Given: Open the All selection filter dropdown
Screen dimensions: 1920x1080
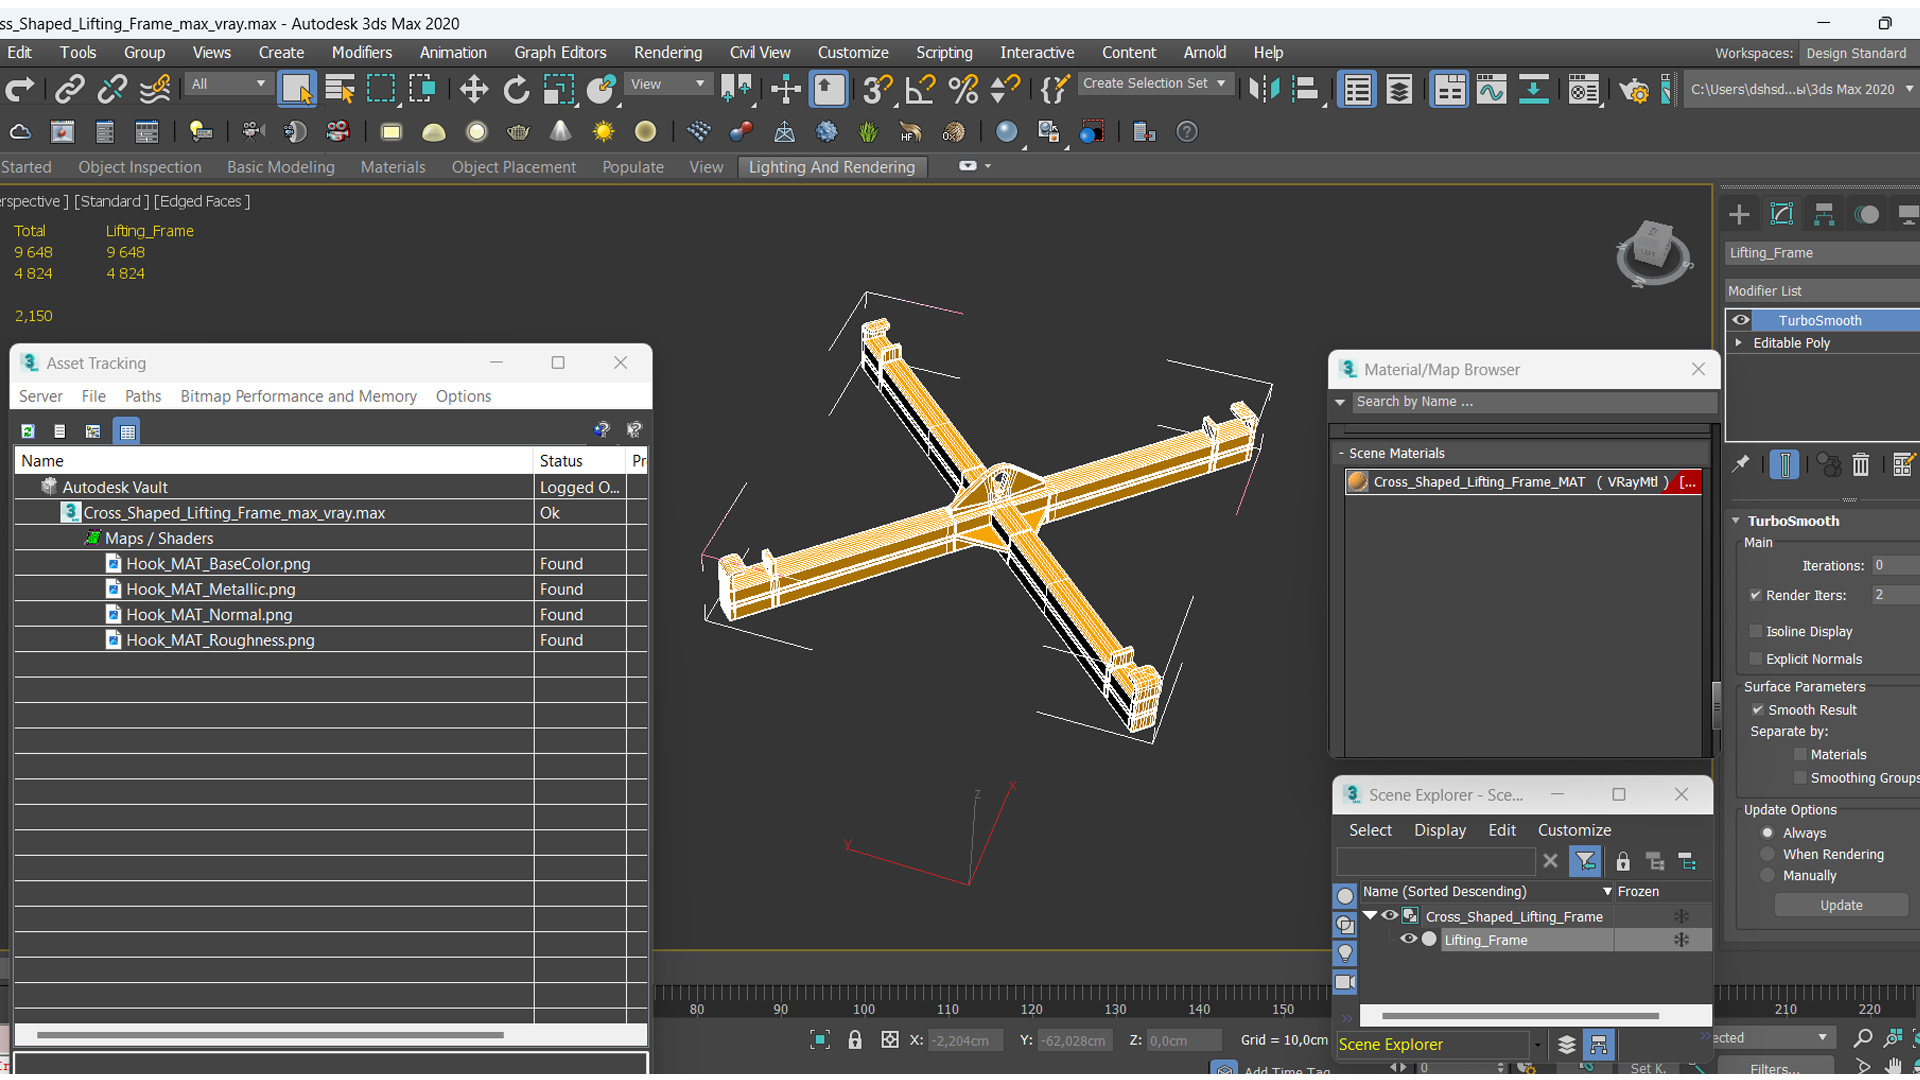Looking at the screenshot, I should pyautogui.click(x=228, y=84).
